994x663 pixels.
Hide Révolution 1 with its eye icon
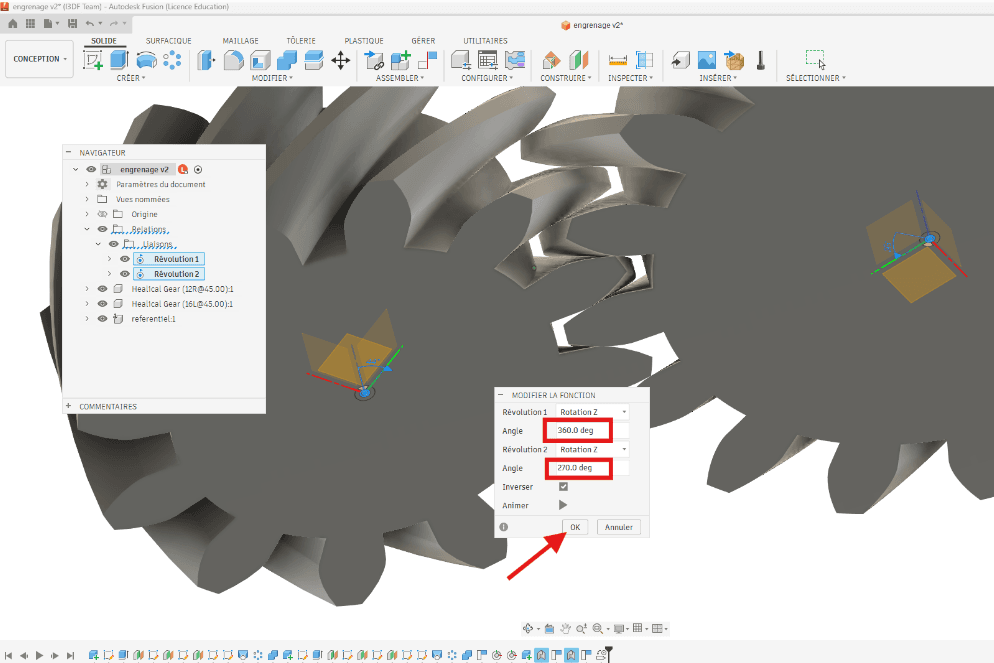pyautogui.click(x=125, y=259)
